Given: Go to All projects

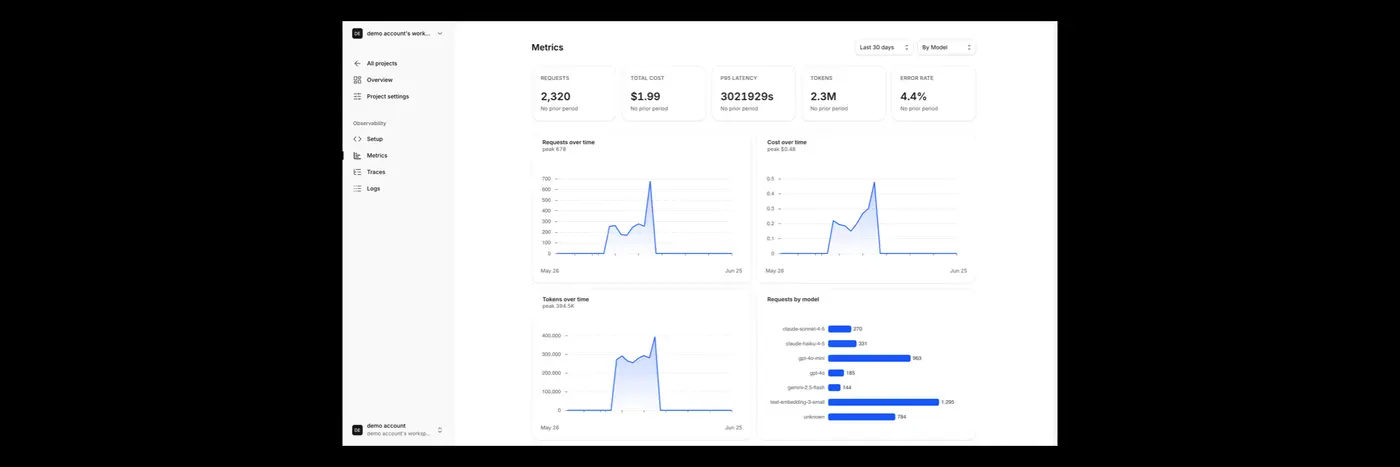Looking at the screenshot, I should click(382, 63).
